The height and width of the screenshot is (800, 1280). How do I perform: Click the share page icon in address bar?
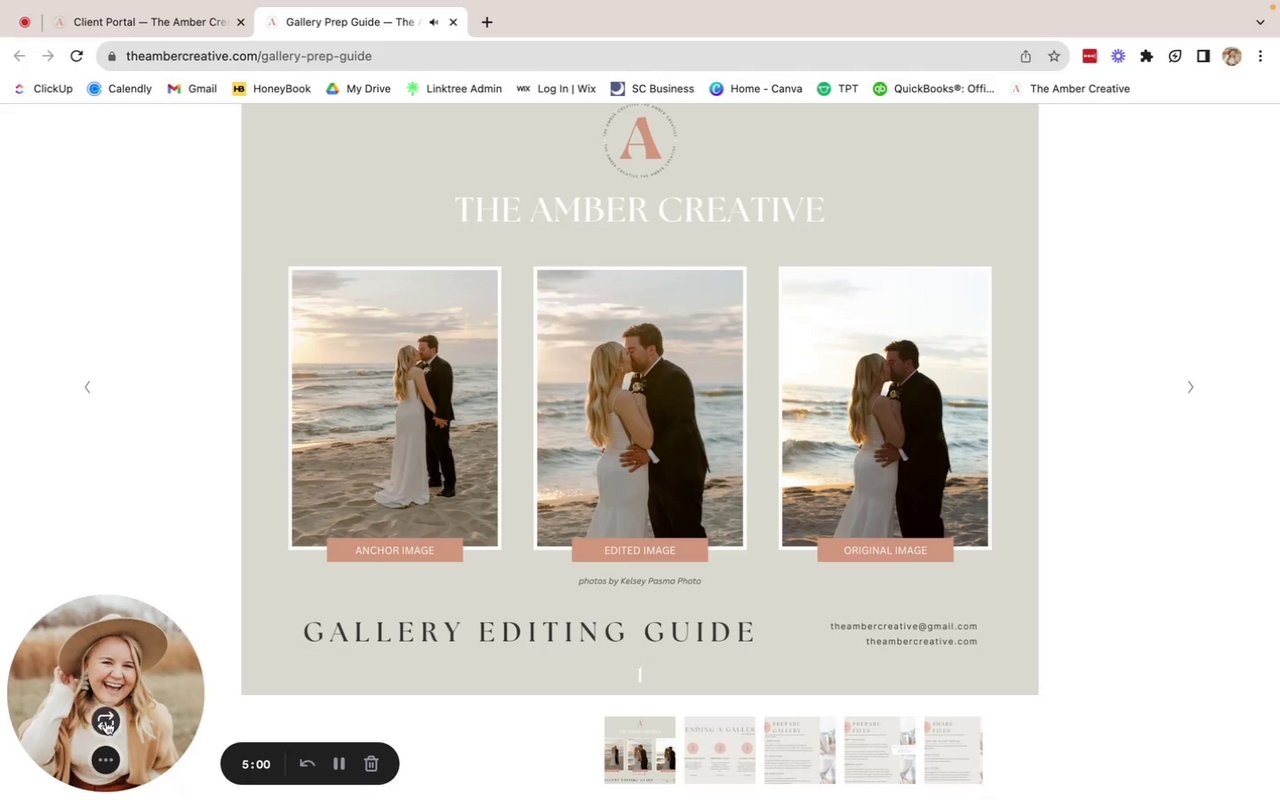tap(1025, 56)
